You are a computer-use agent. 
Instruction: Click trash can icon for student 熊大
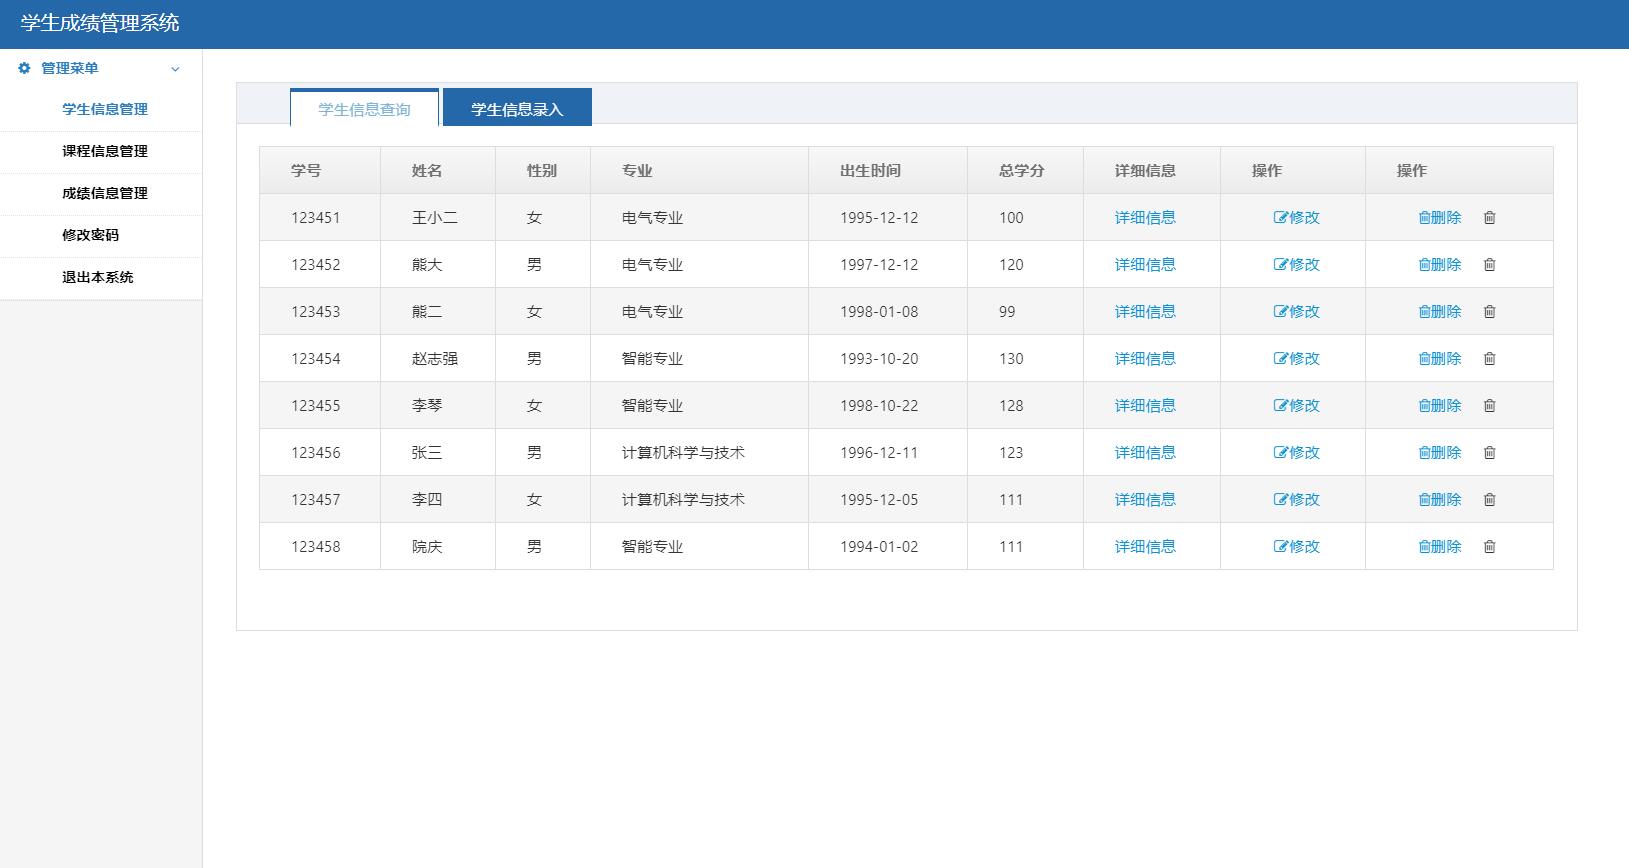point(1489,264)
